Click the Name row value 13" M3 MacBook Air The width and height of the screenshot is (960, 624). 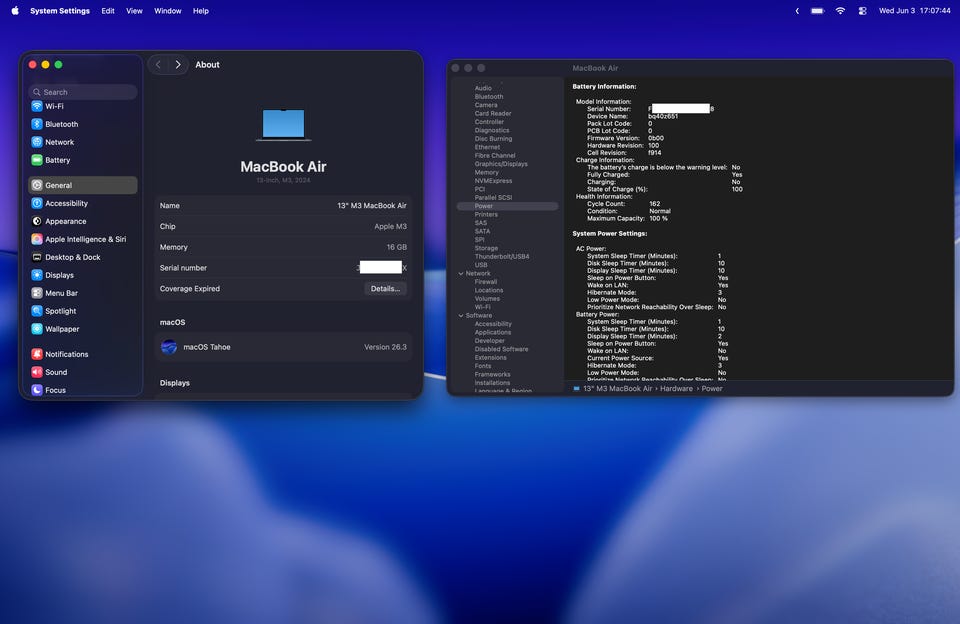click(372, 206)
